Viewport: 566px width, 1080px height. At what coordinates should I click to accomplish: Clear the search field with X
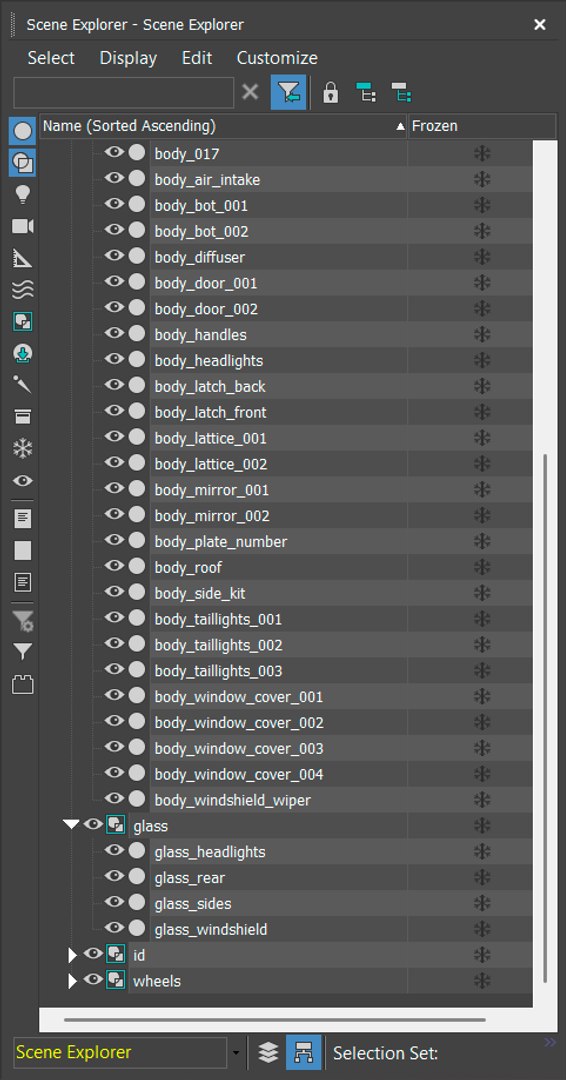click(x=251, y=92)
